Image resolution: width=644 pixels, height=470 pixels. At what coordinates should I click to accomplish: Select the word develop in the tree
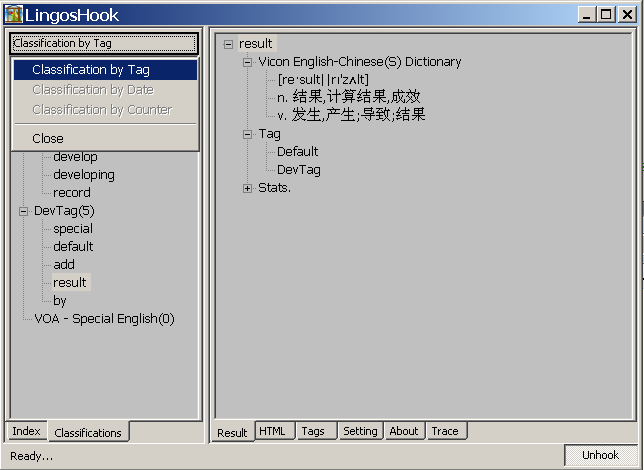[x=75, y=157]
